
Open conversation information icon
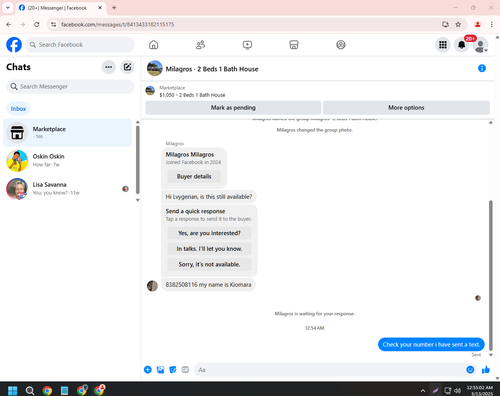482,68
